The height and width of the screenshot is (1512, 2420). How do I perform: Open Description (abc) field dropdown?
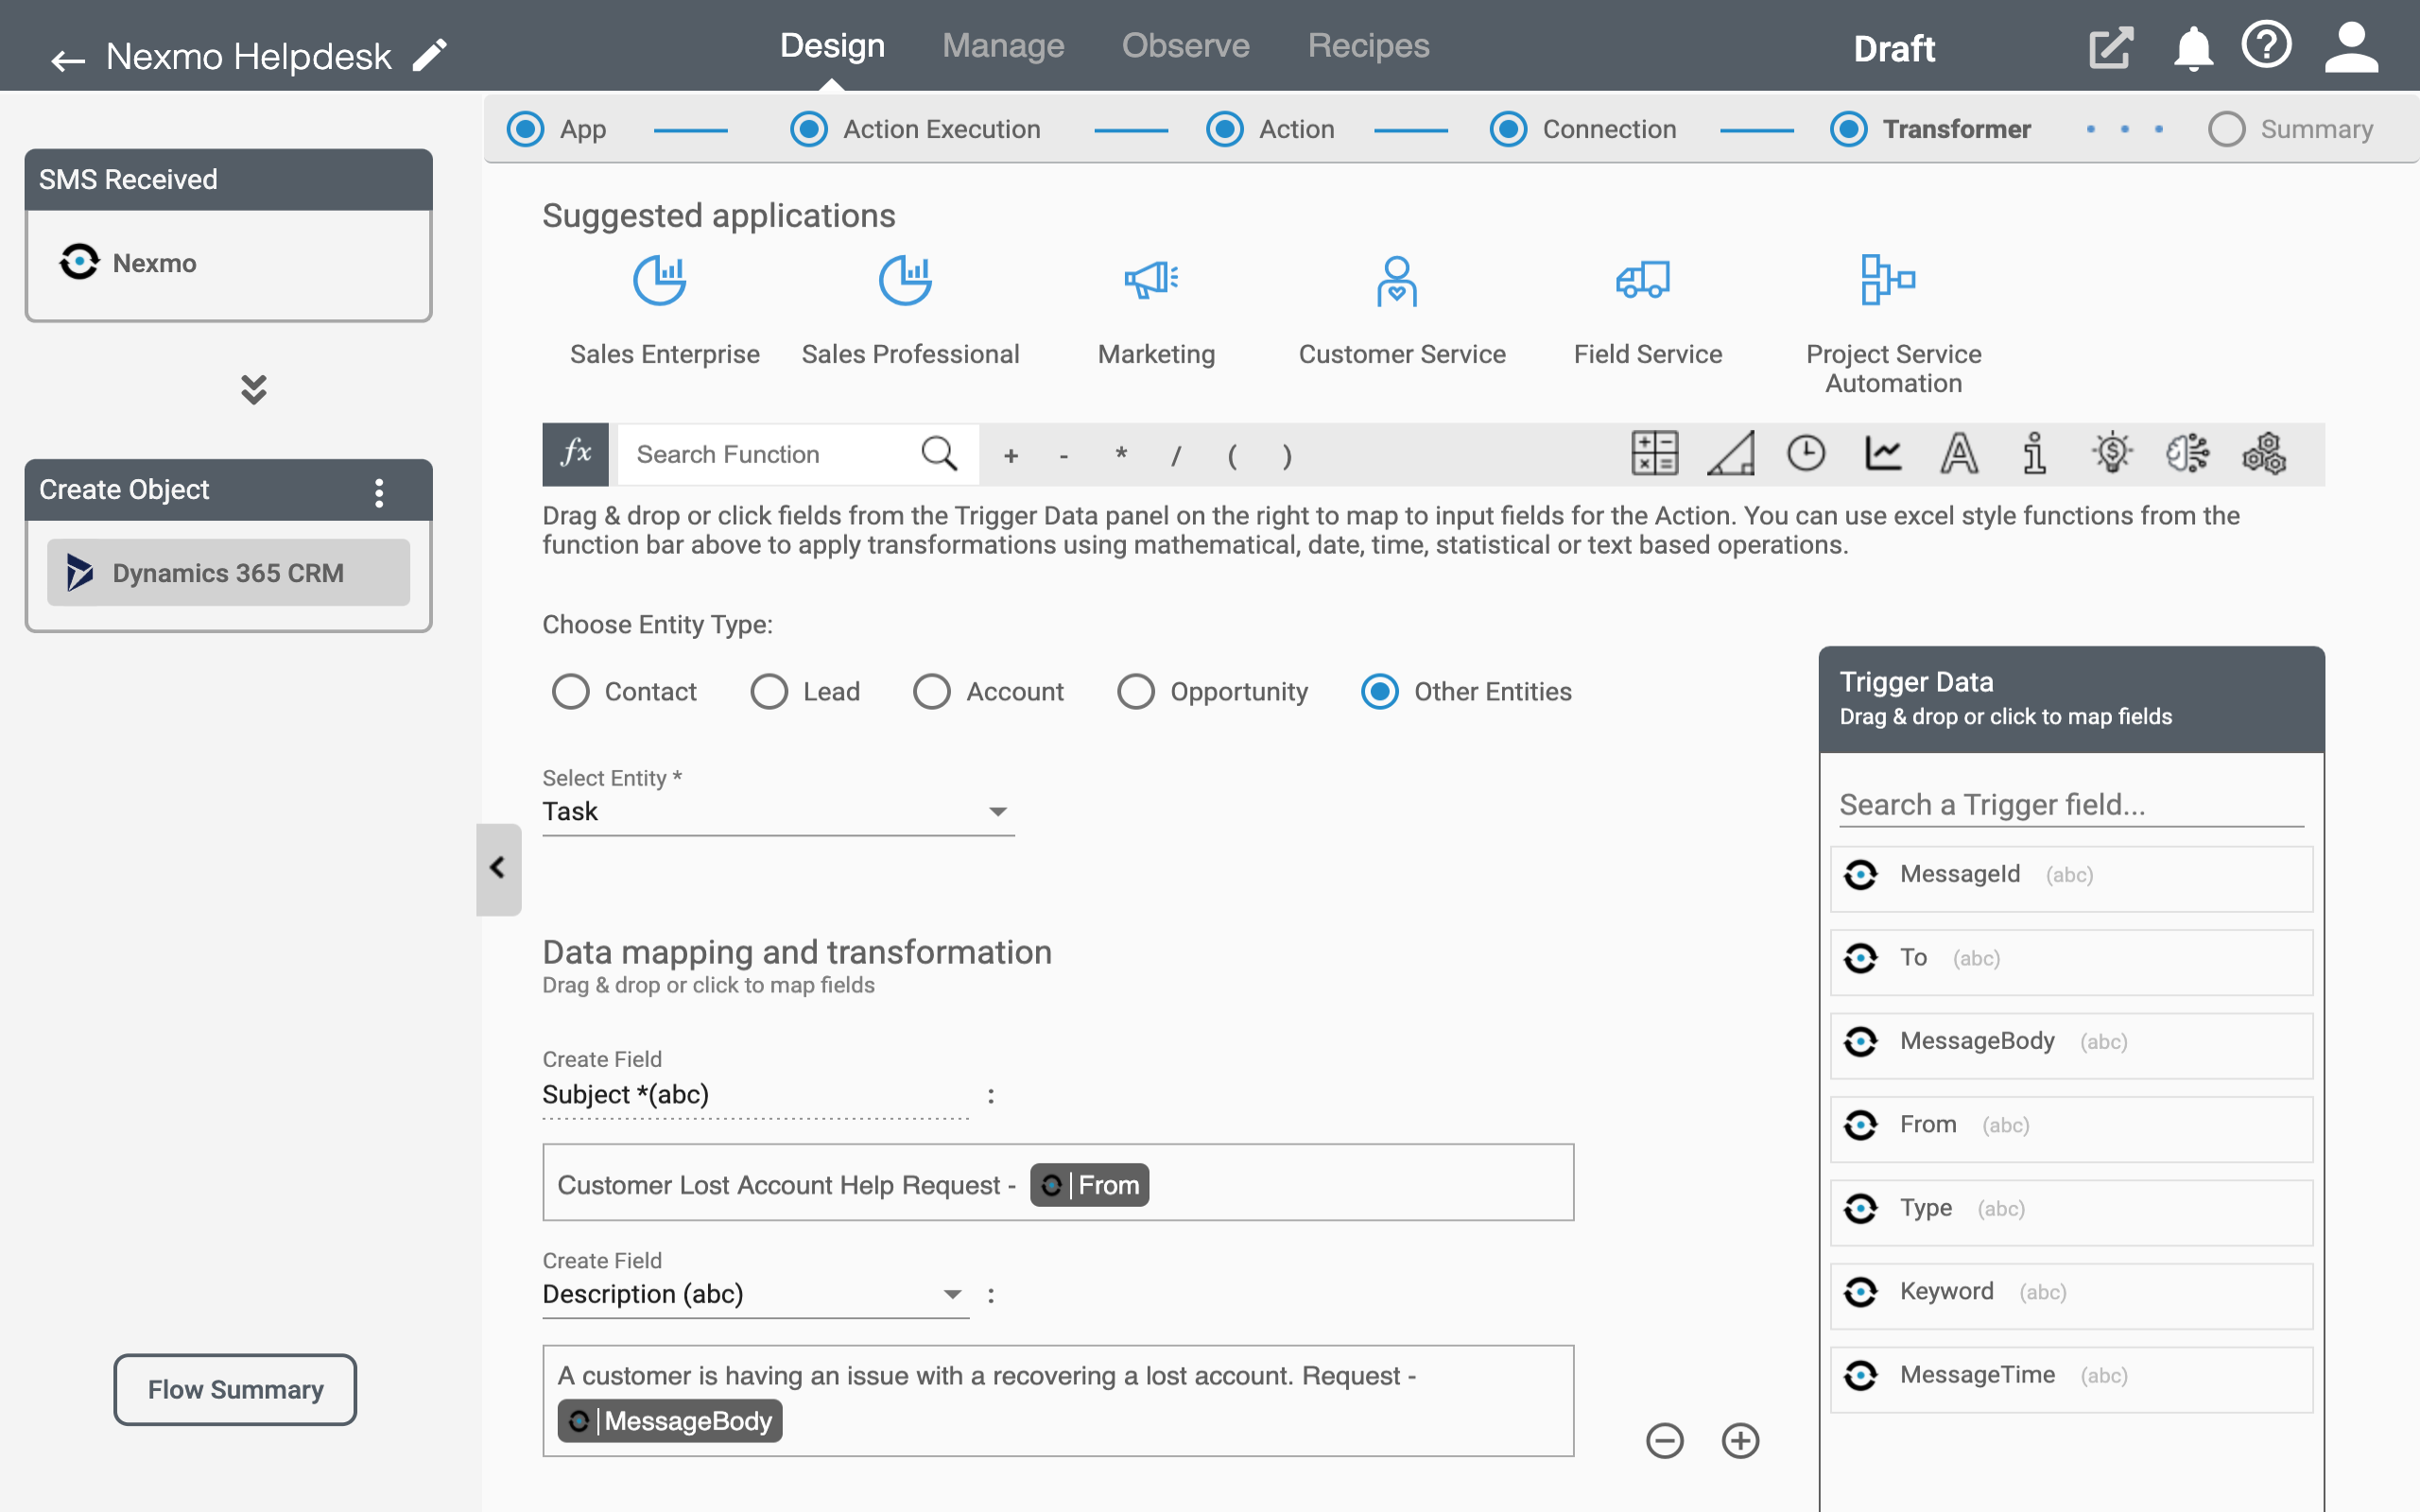point(755,1294)
